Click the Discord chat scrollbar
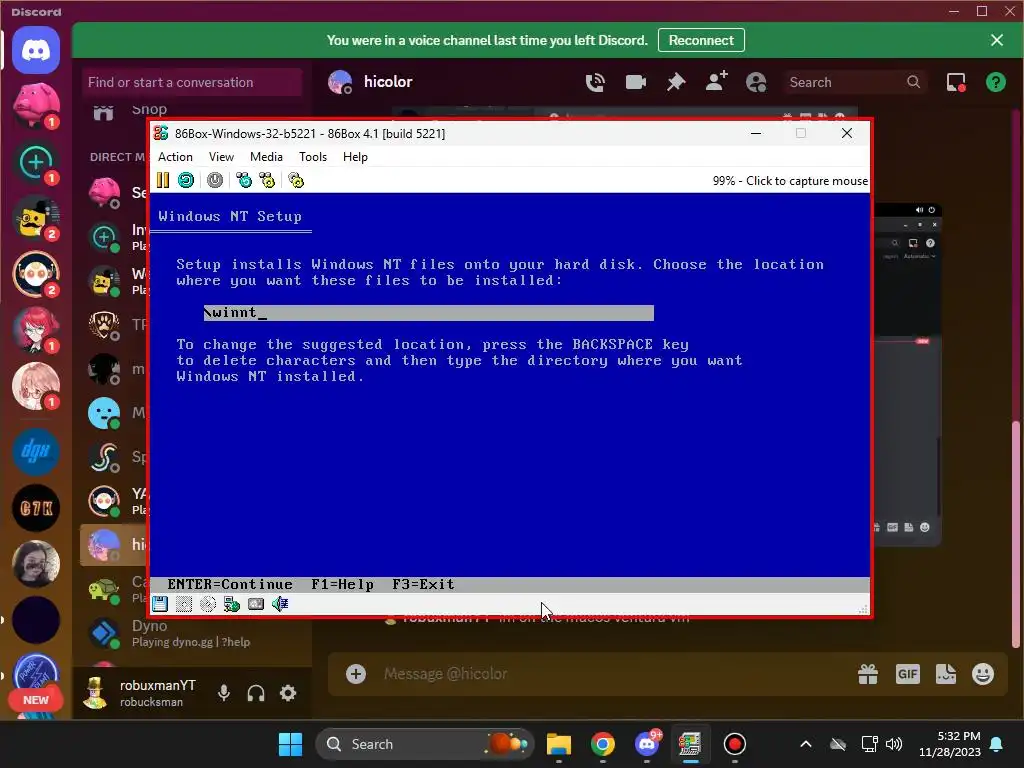 point(1016,533)
